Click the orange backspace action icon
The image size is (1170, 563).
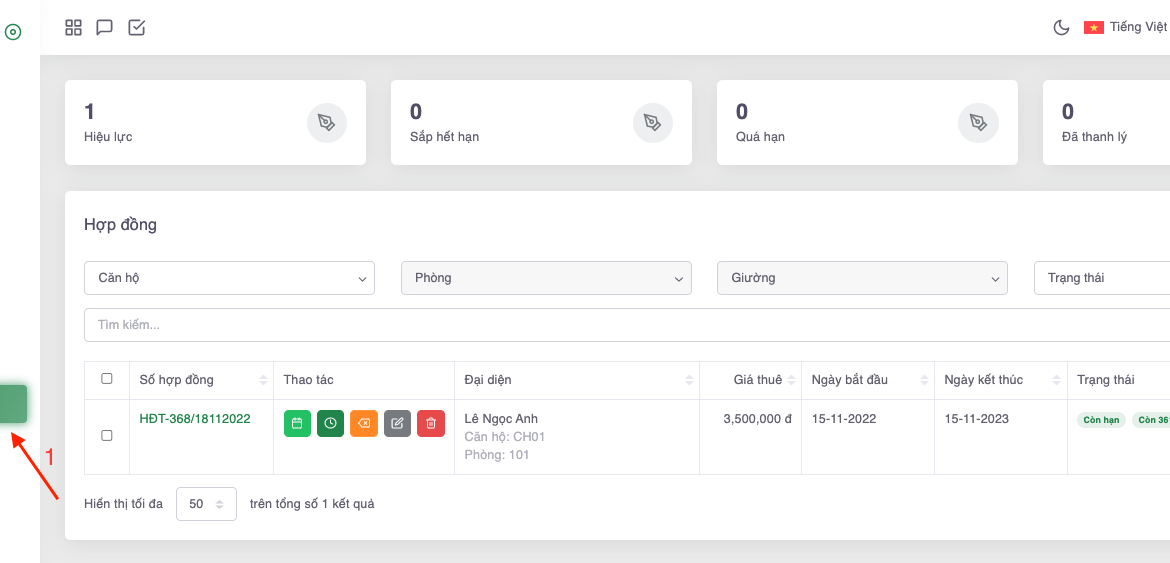point(364,424)
